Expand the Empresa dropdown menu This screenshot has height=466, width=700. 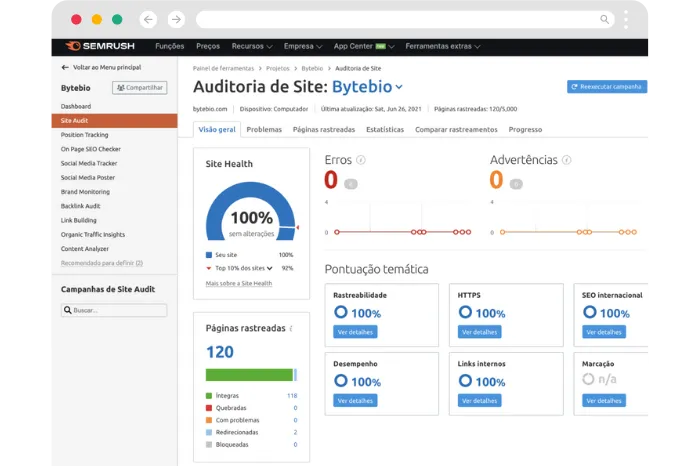pyautogui.click(x=303, y=46)
